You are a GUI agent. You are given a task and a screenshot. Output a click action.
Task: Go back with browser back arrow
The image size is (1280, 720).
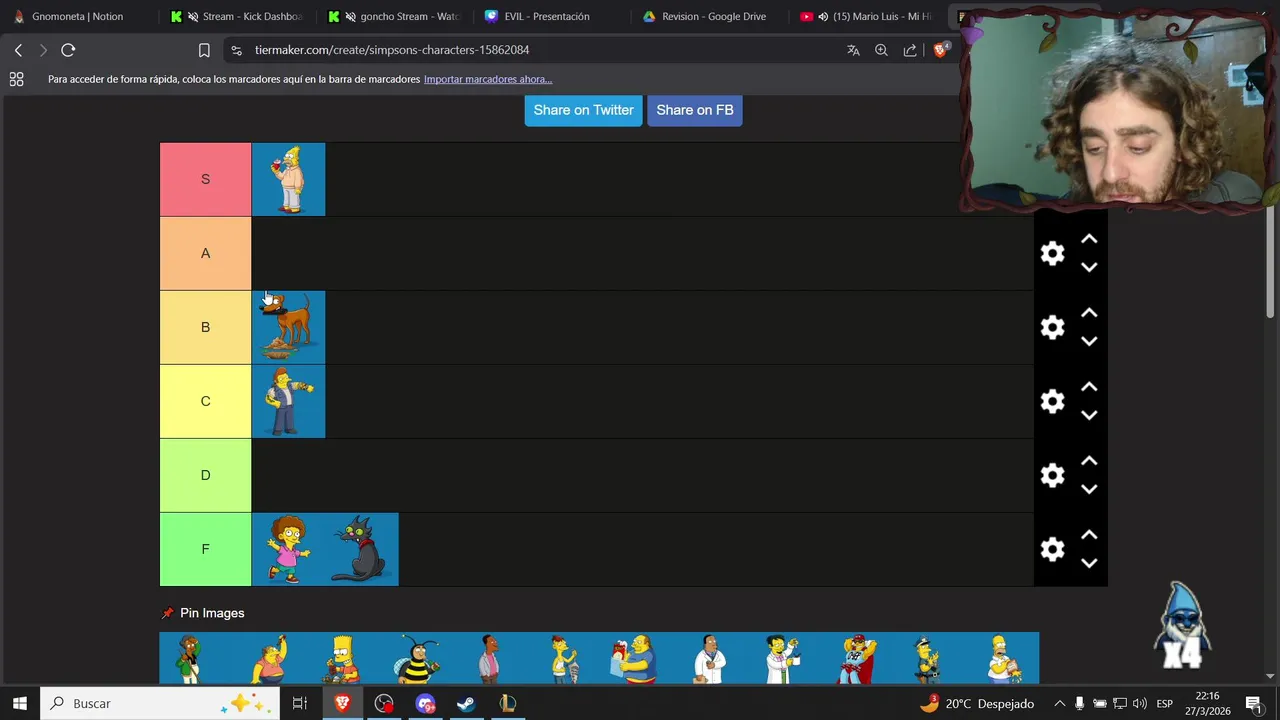tap(18, 50)
